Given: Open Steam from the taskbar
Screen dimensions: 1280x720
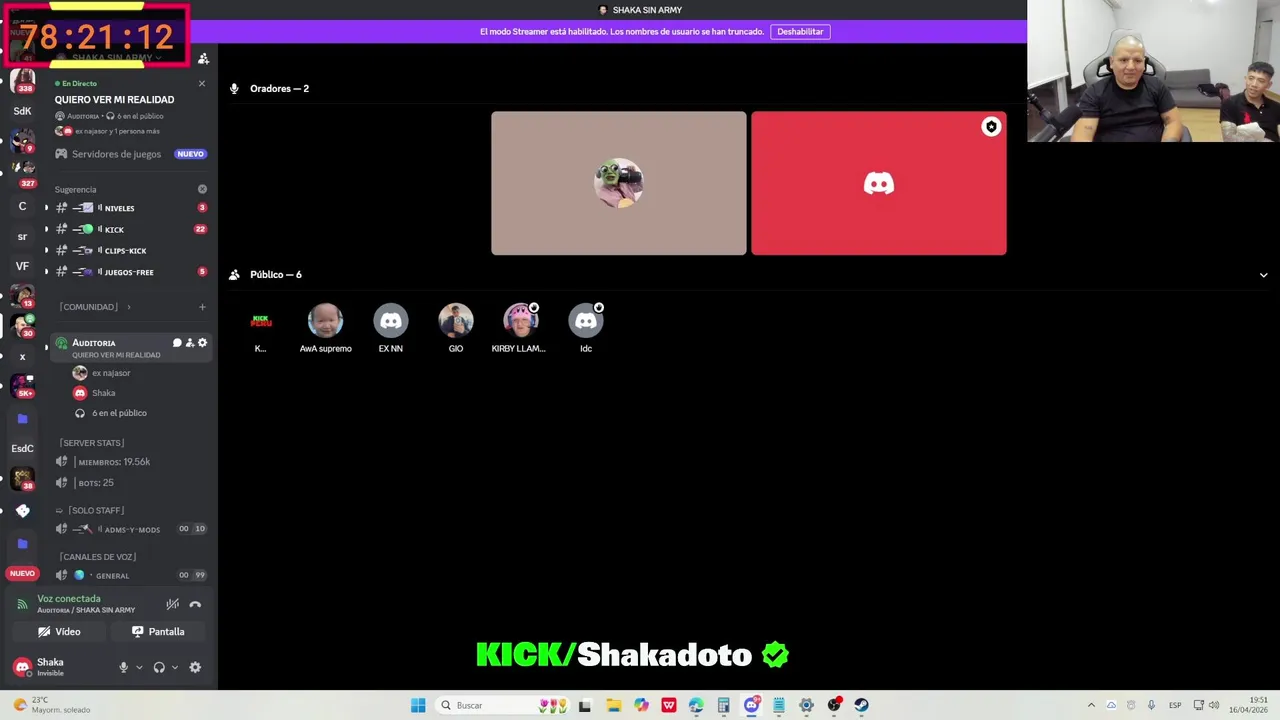Looking at the screenshot, I should point(861,705).
